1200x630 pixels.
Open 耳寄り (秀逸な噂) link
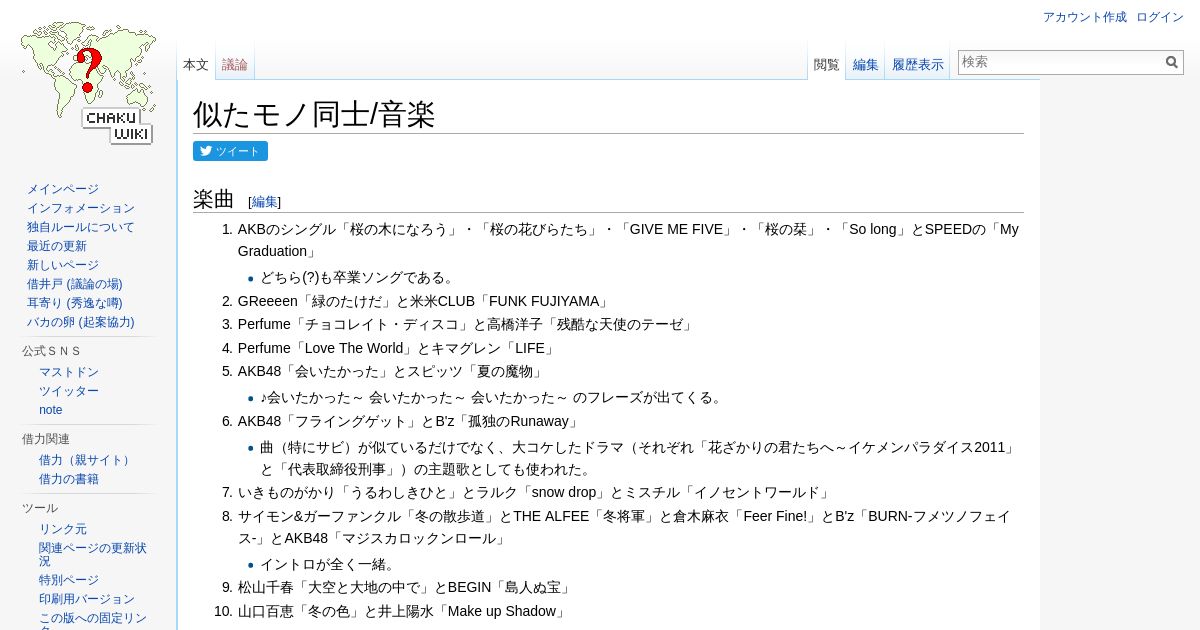(x=75, y=303)
